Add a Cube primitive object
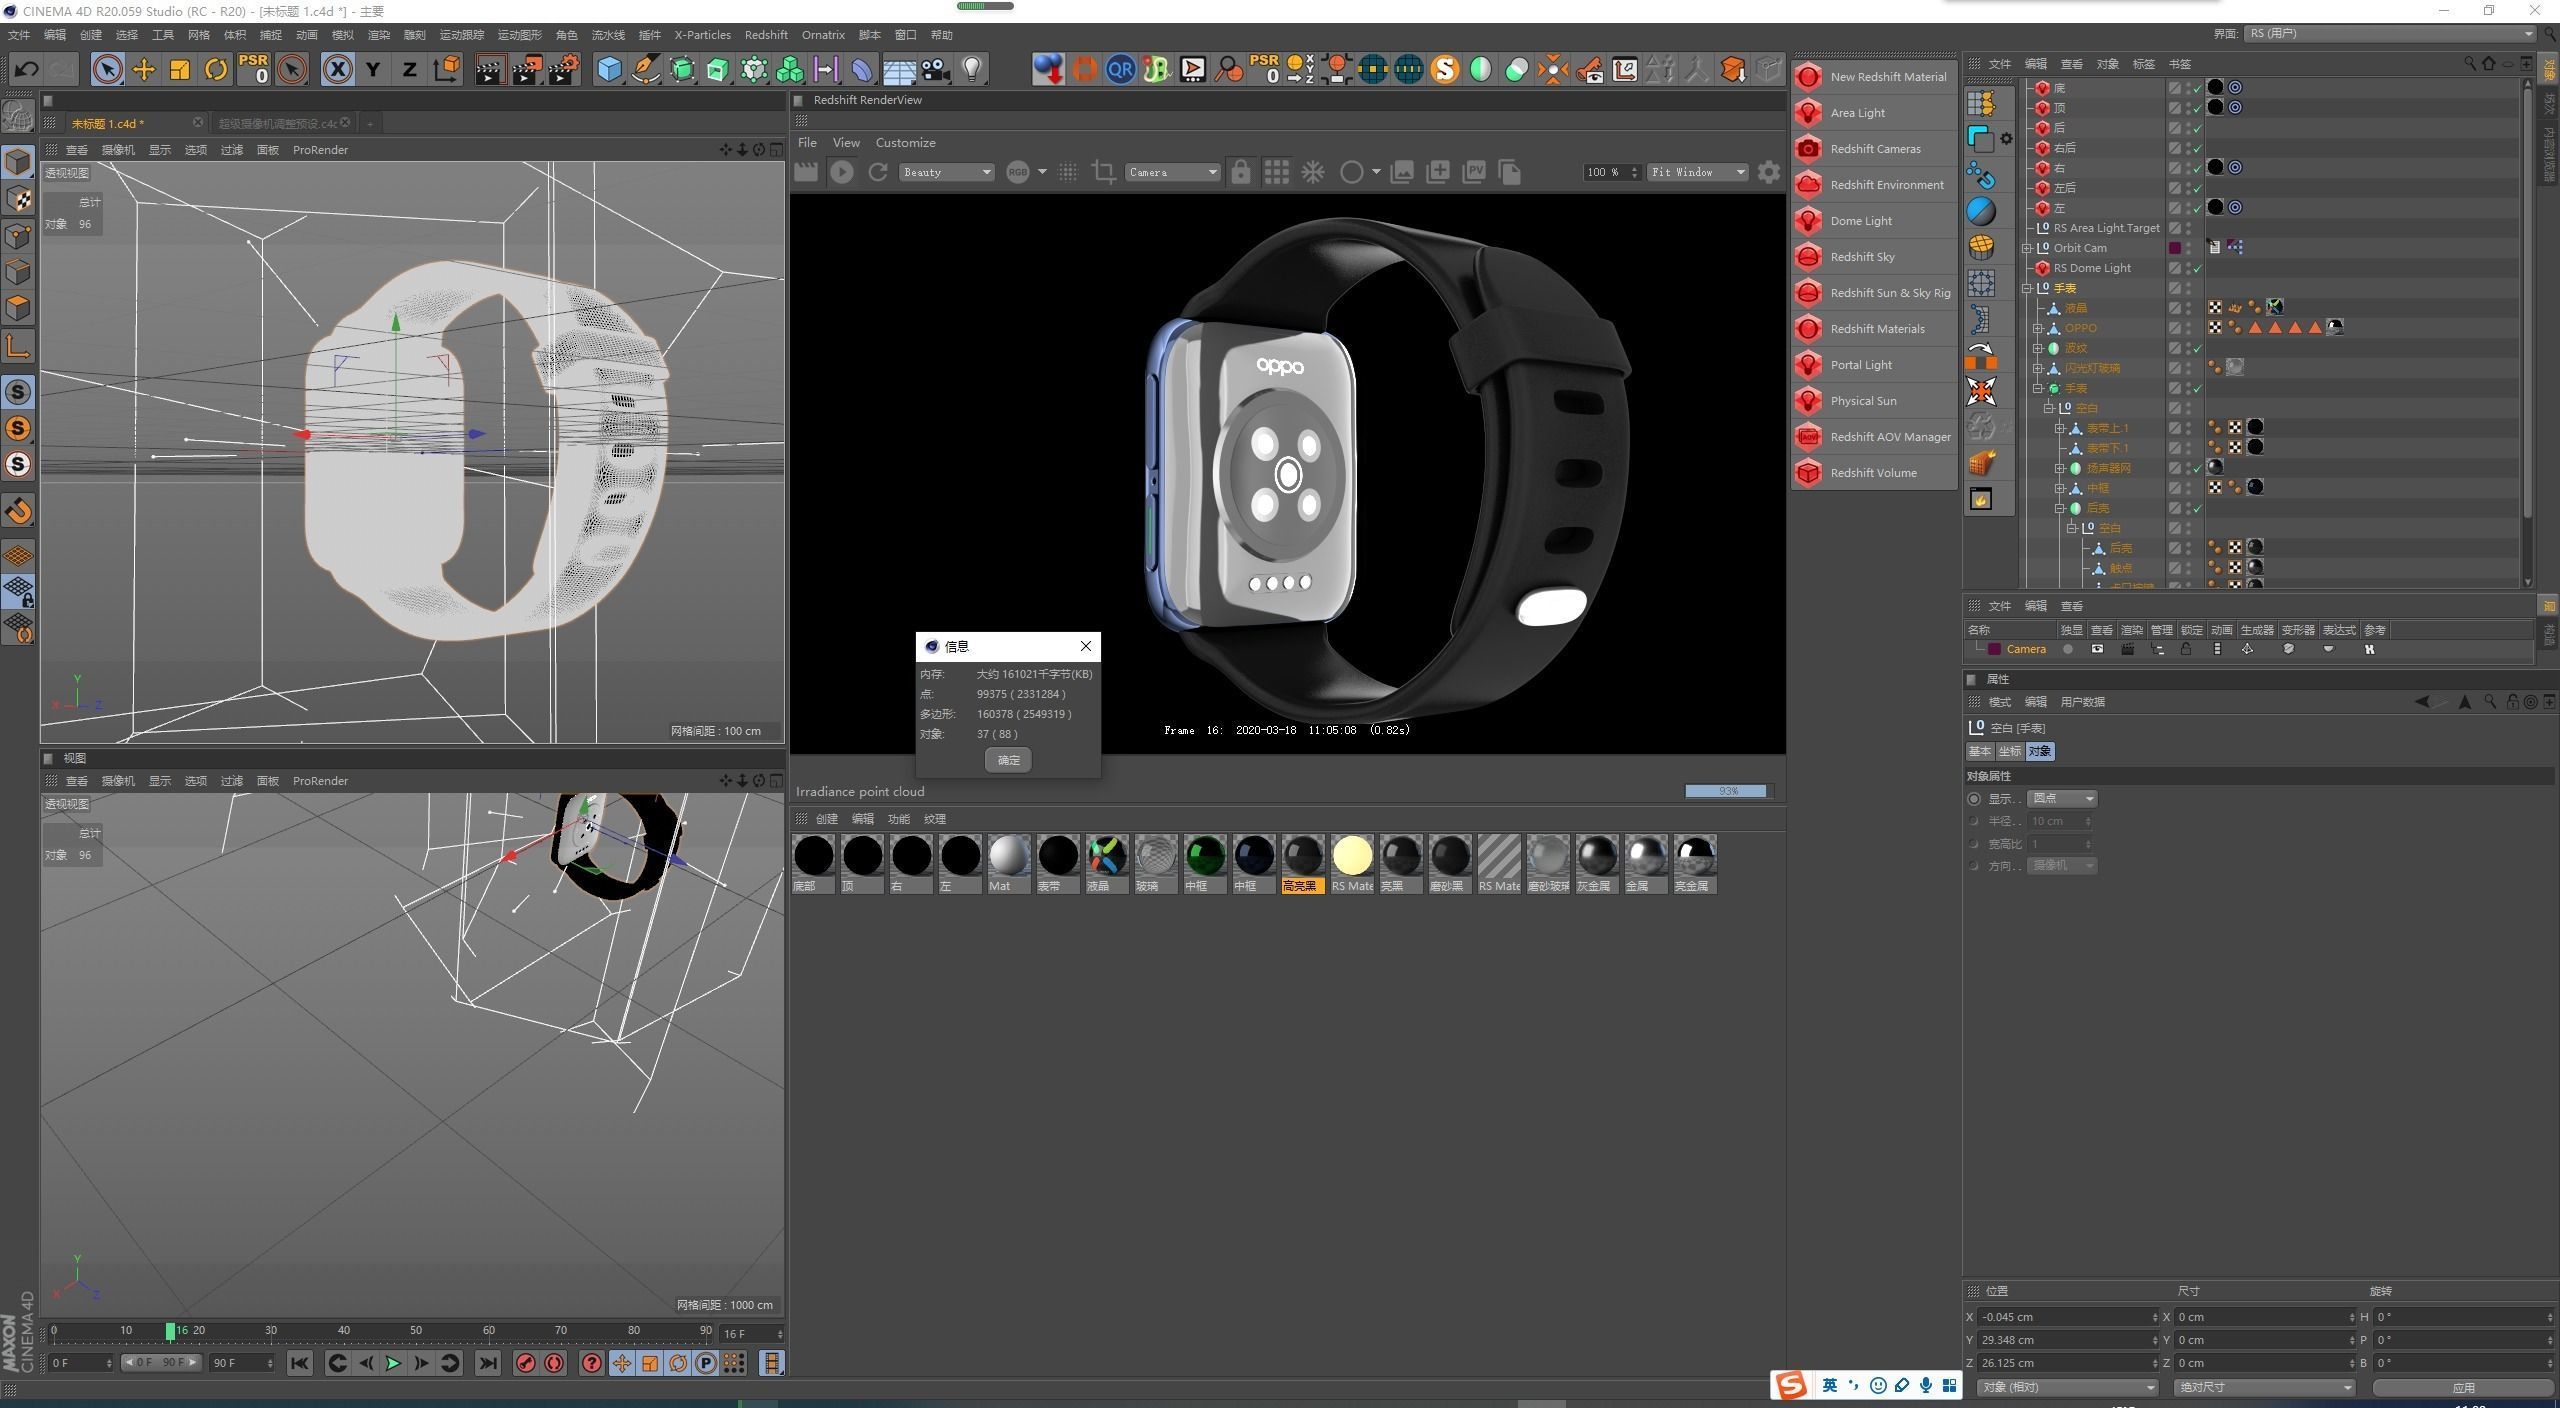This screenshot has height=1408, width=2560. (x=609, y=69)
